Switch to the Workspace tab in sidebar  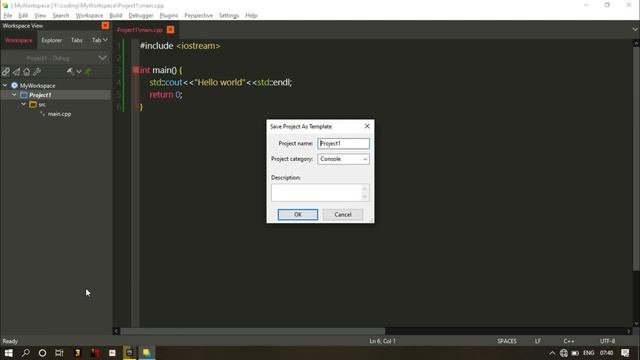19,40
